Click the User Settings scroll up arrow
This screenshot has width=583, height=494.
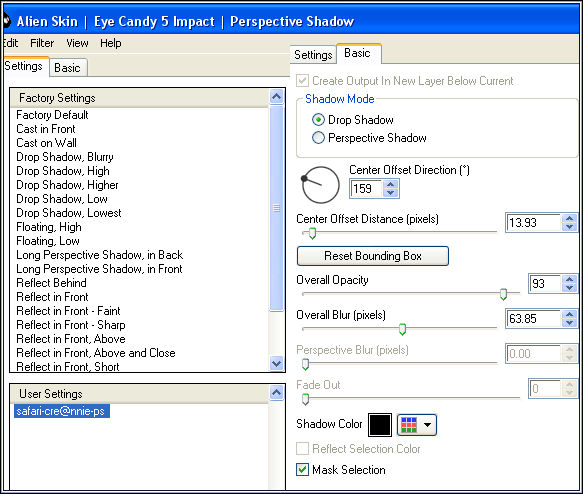[x=276, y=392]
